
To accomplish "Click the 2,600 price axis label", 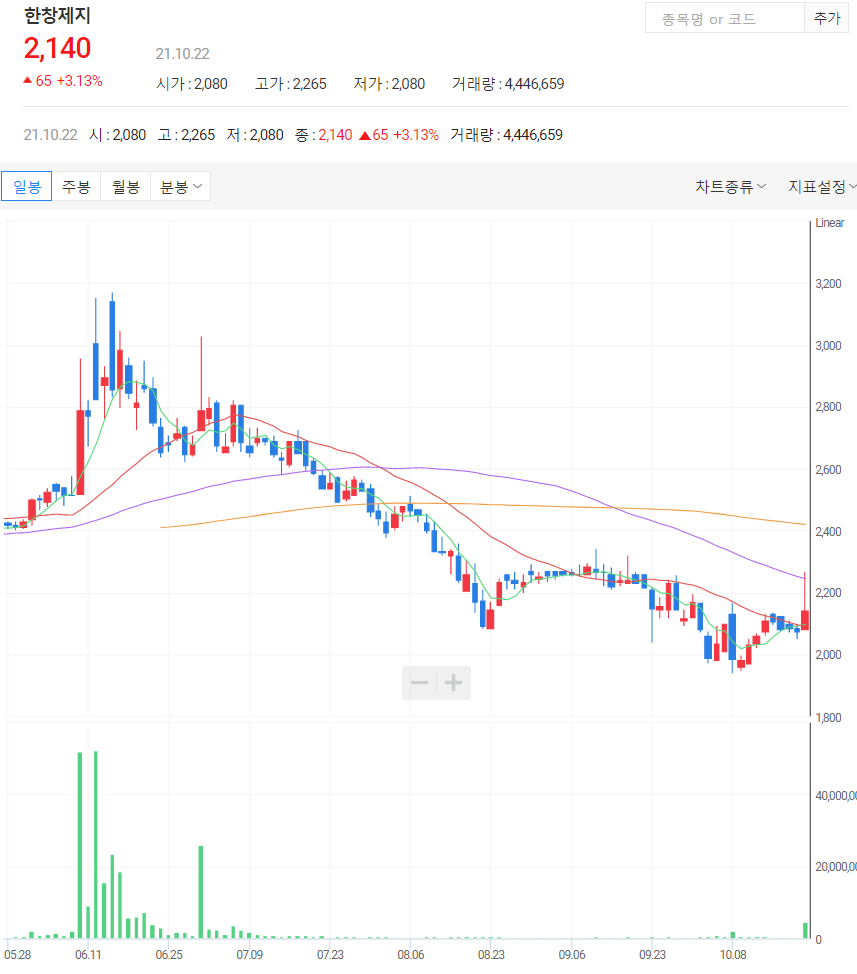I will [828, 470].
